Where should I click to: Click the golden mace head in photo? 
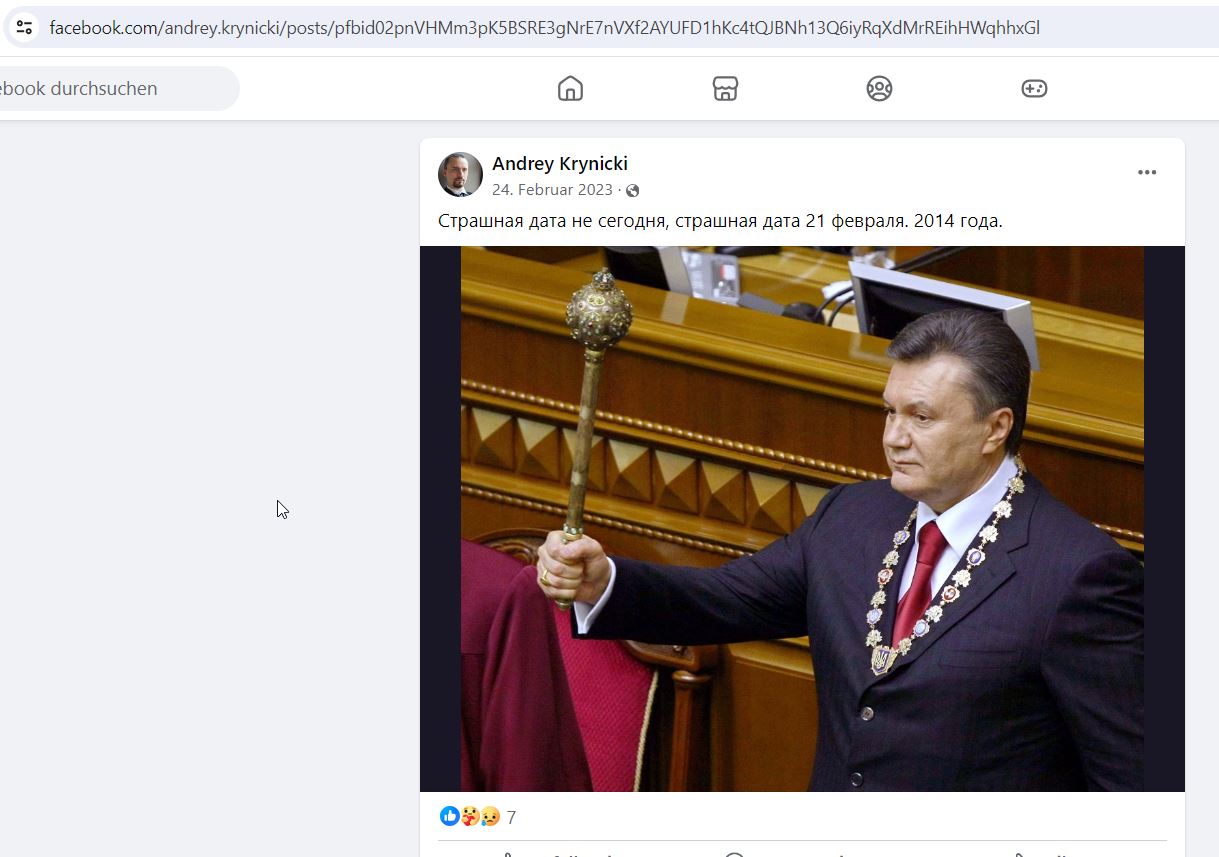click(x=598, y=311)
